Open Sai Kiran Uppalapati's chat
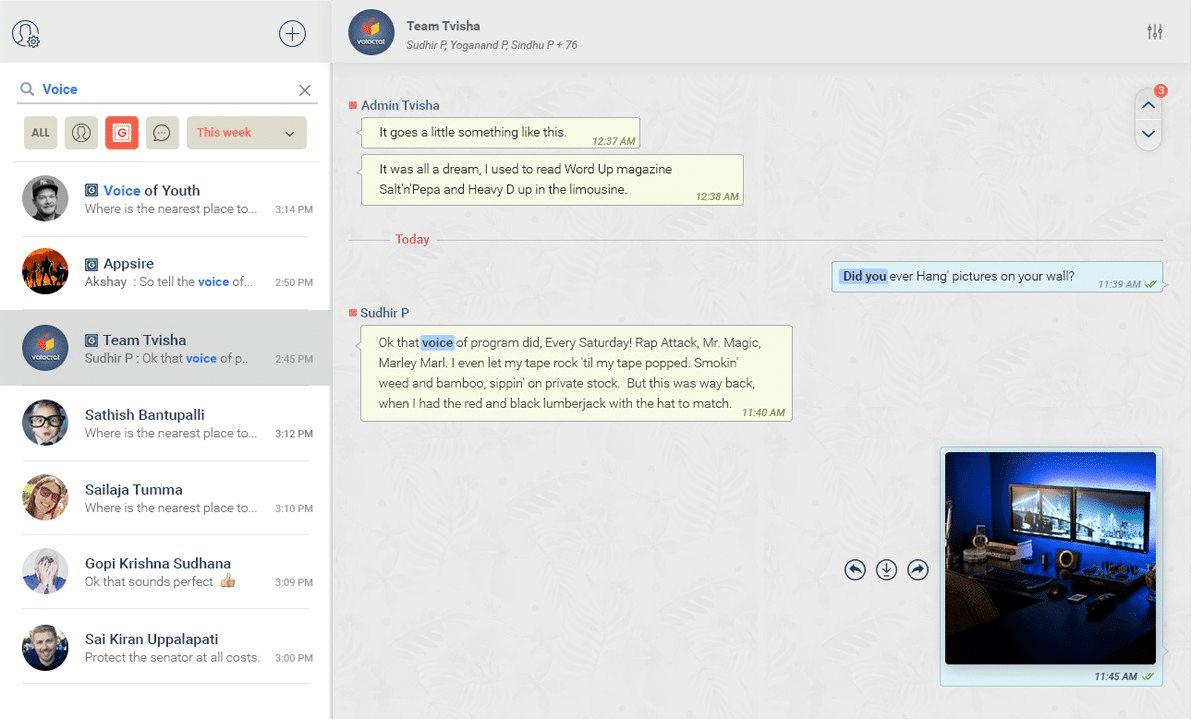Screen dimensions: 1200x722 click(x=166, y=647)
